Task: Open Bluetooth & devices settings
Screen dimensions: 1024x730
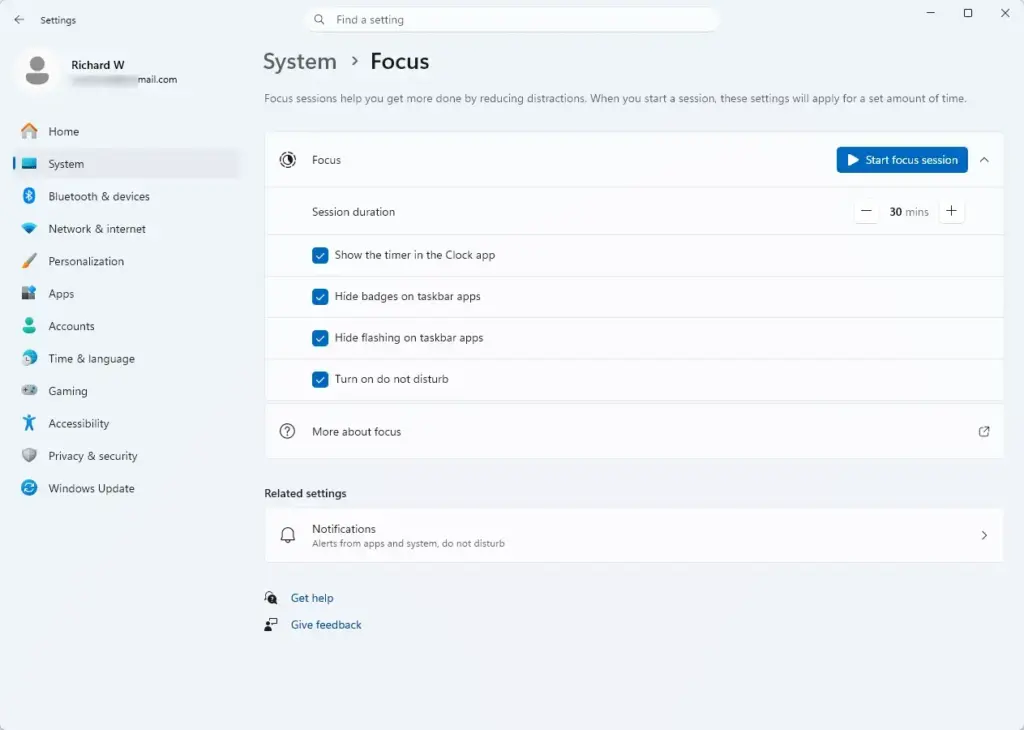Action: [125, 196]
